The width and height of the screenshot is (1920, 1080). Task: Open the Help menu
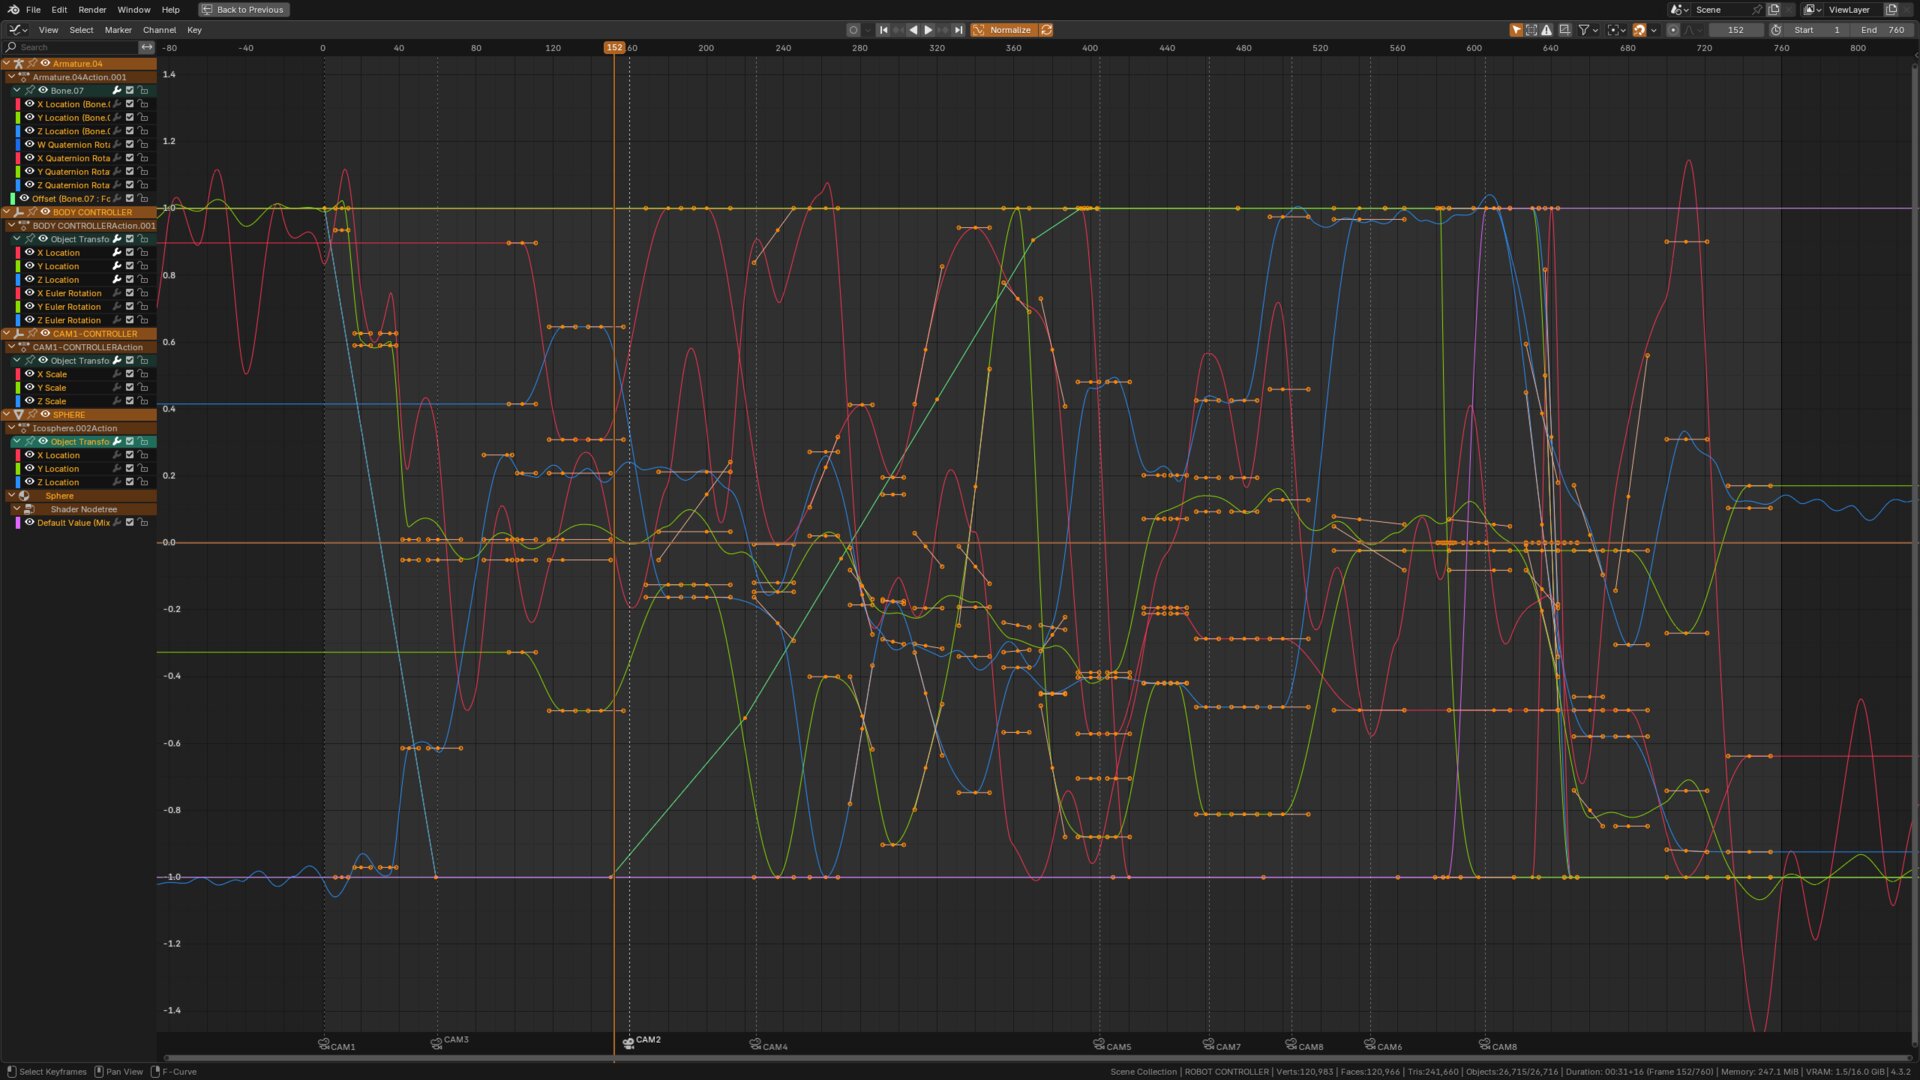click(171, 9)
